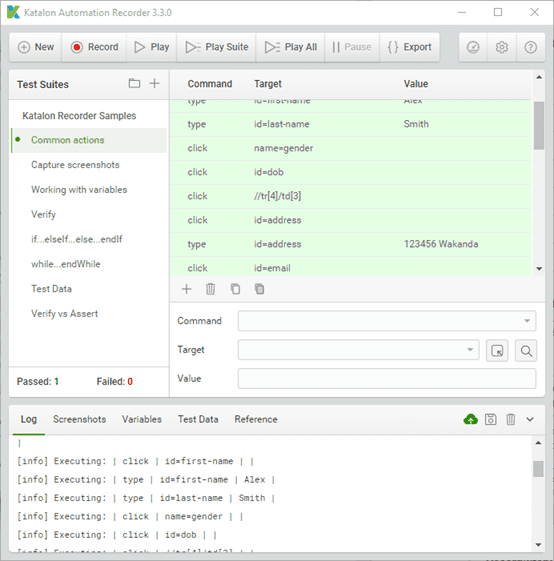Viewport: 554px width, 561px height.
Task: Click the command table scroll down arrow
Action: click(x=539, y=269)
